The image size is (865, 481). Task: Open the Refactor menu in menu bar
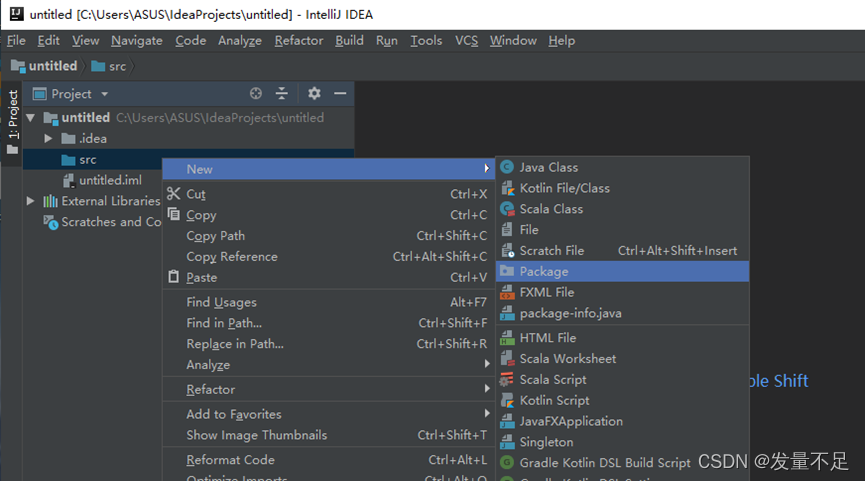299,41
